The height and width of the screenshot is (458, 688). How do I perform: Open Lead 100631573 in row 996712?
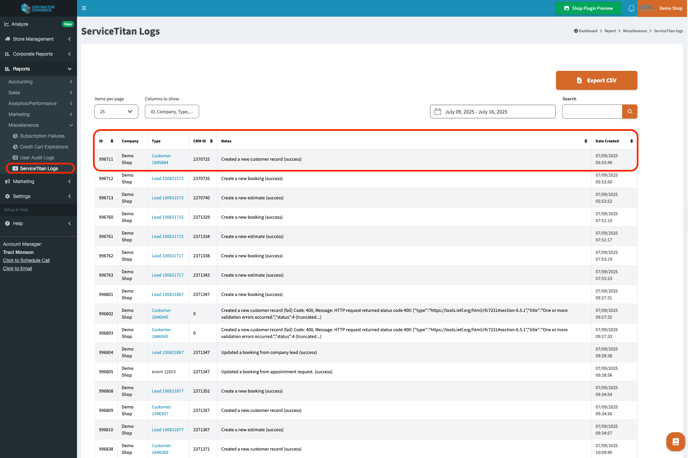(x=167, y=179)
